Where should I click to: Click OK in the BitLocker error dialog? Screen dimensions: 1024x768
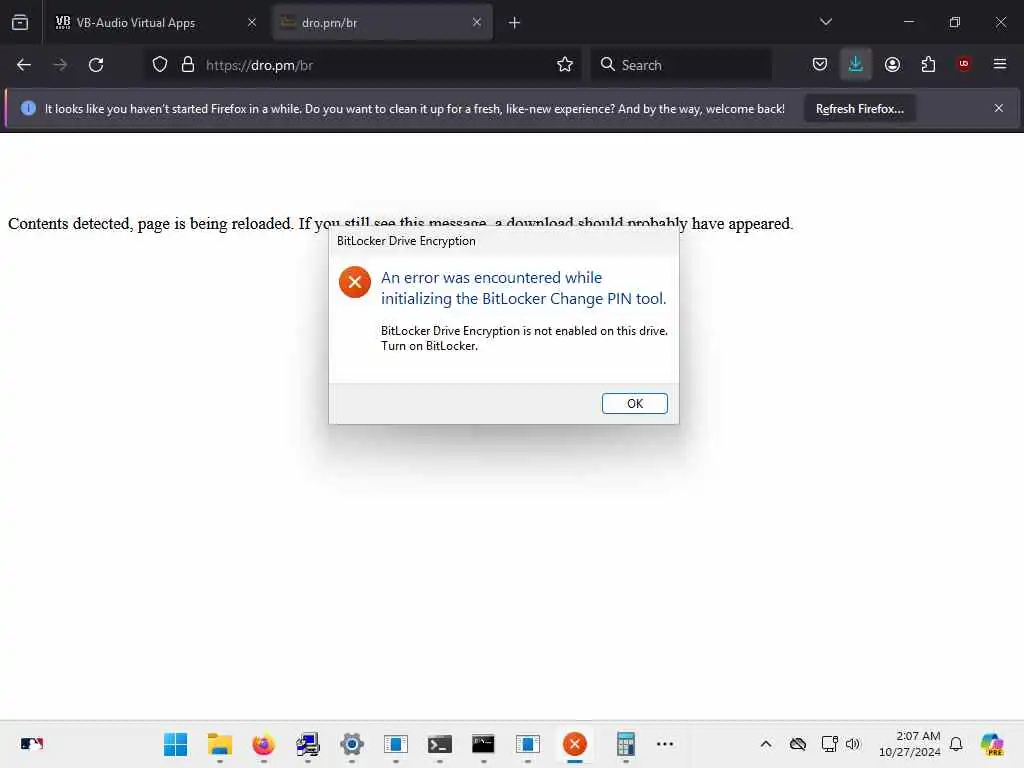coord(634,404)
